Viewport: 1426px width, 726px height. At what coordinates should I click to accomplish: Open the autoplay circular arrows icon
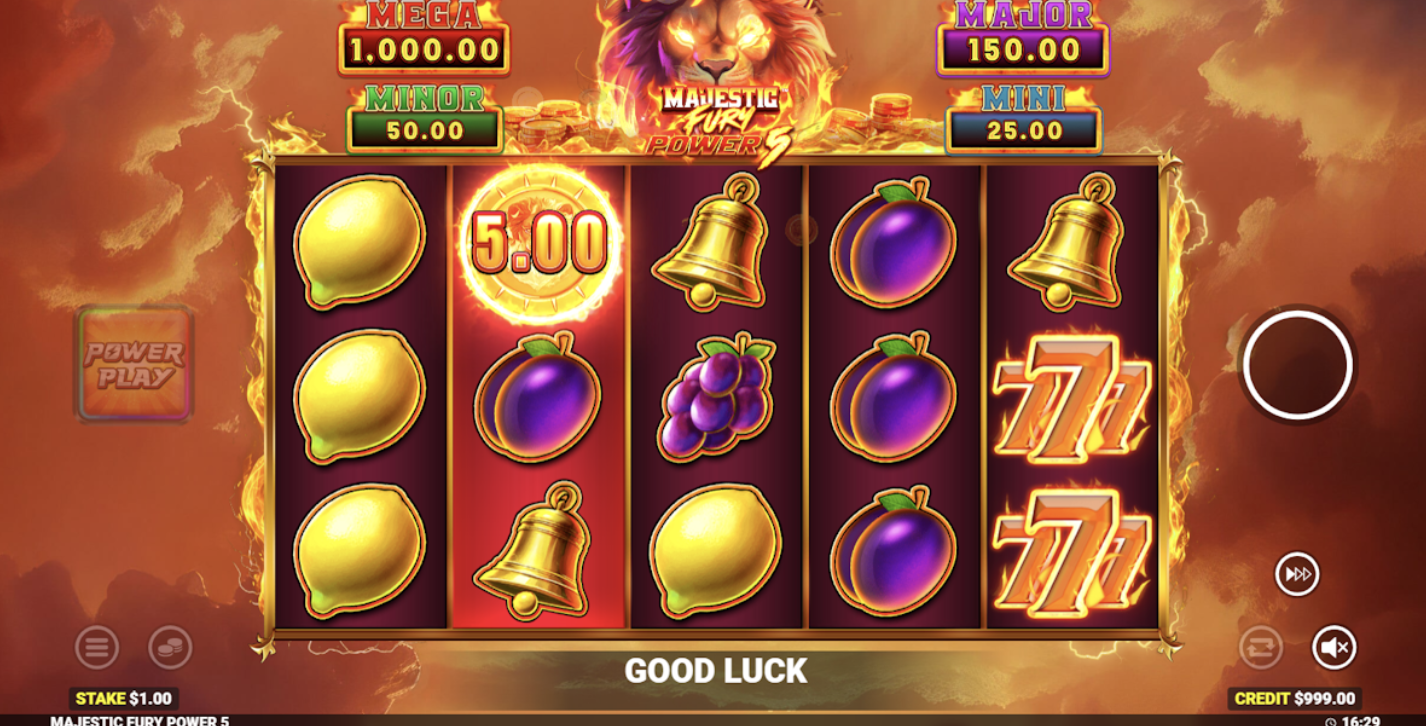pos(1261,648)
